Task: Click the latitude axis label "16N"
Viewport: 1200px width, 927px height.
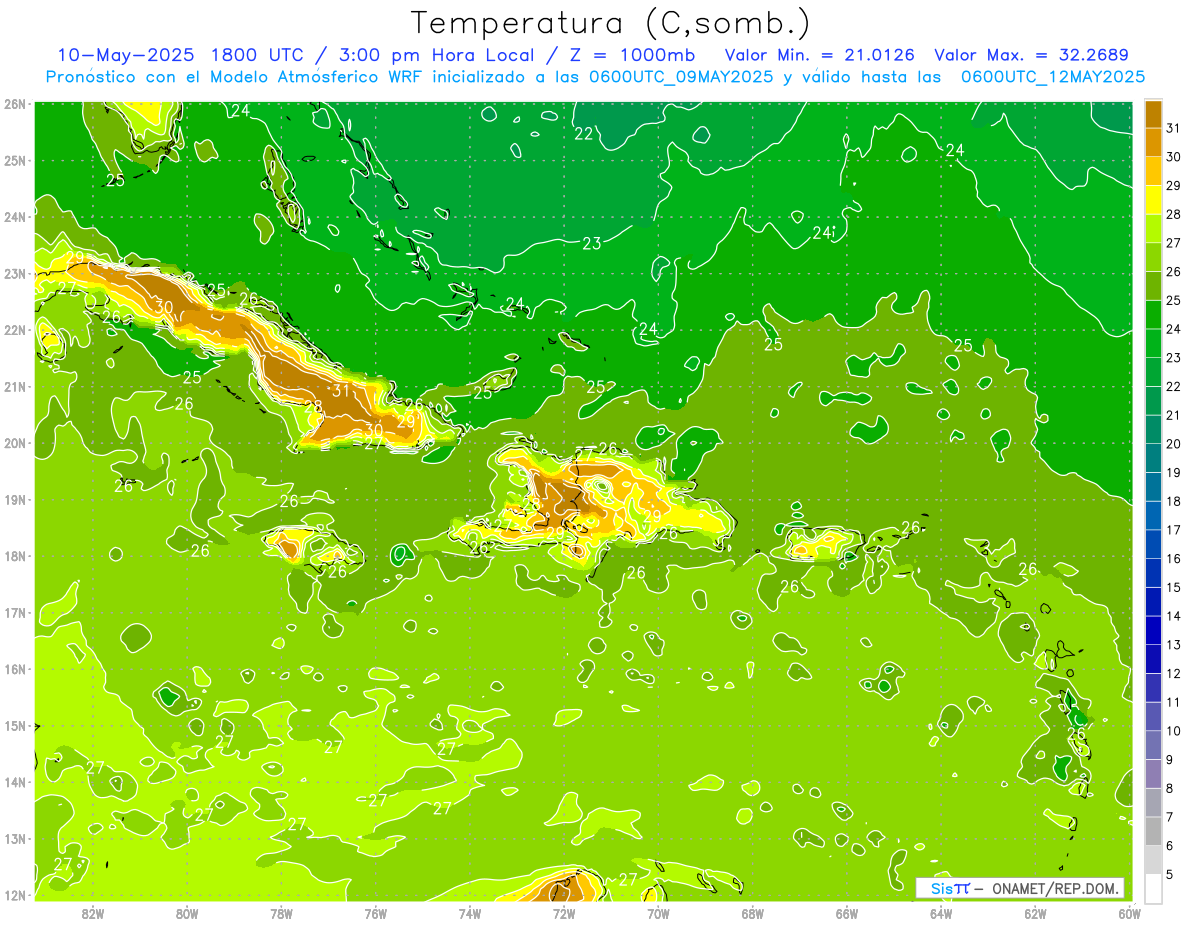Action: pos(15,669)
